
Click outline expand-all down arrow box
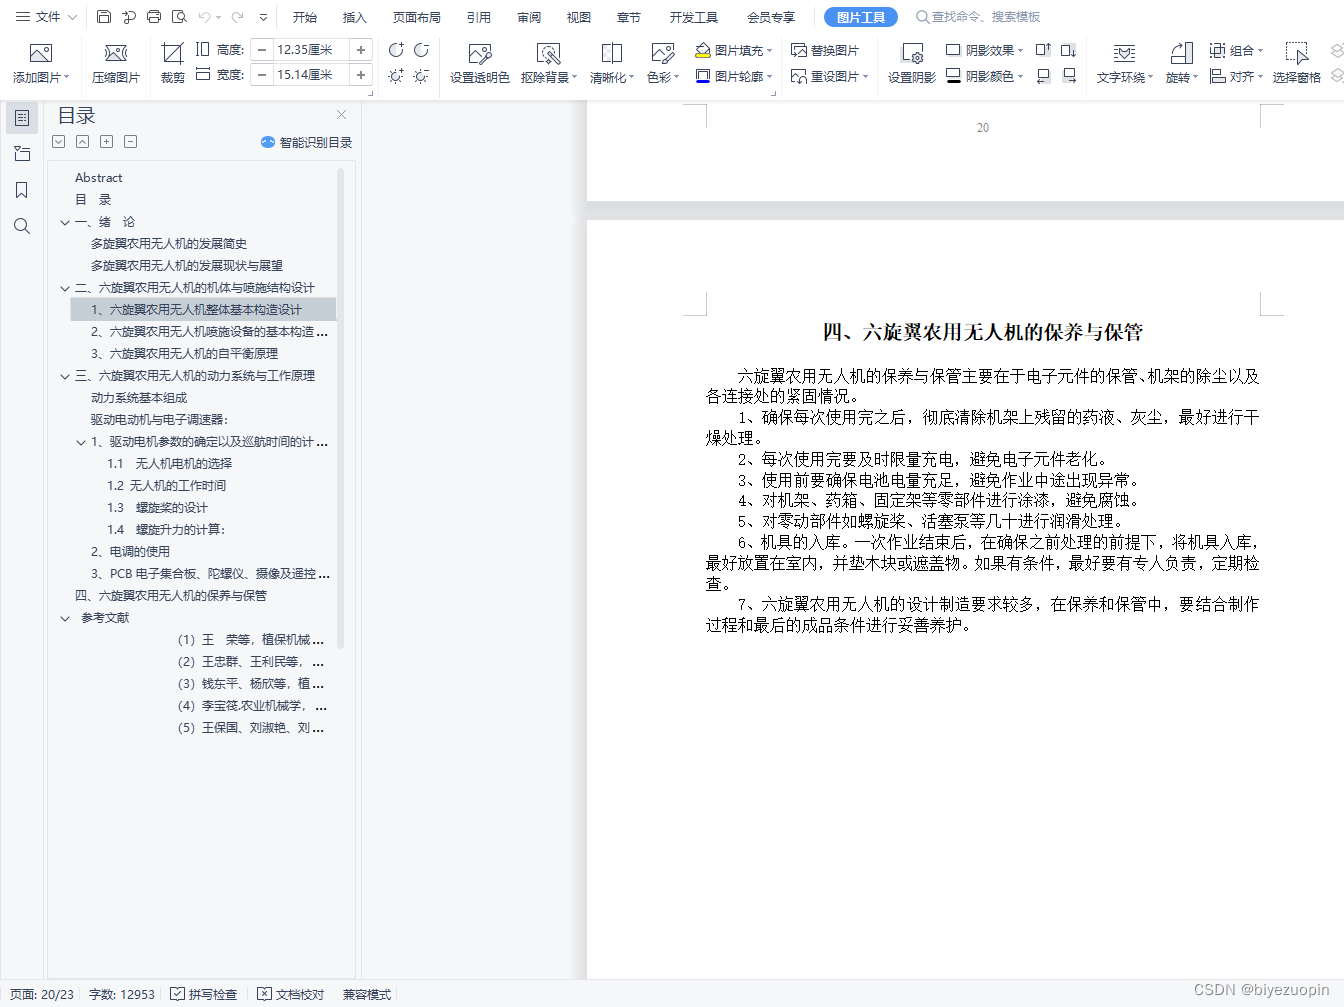coord(58,142)
